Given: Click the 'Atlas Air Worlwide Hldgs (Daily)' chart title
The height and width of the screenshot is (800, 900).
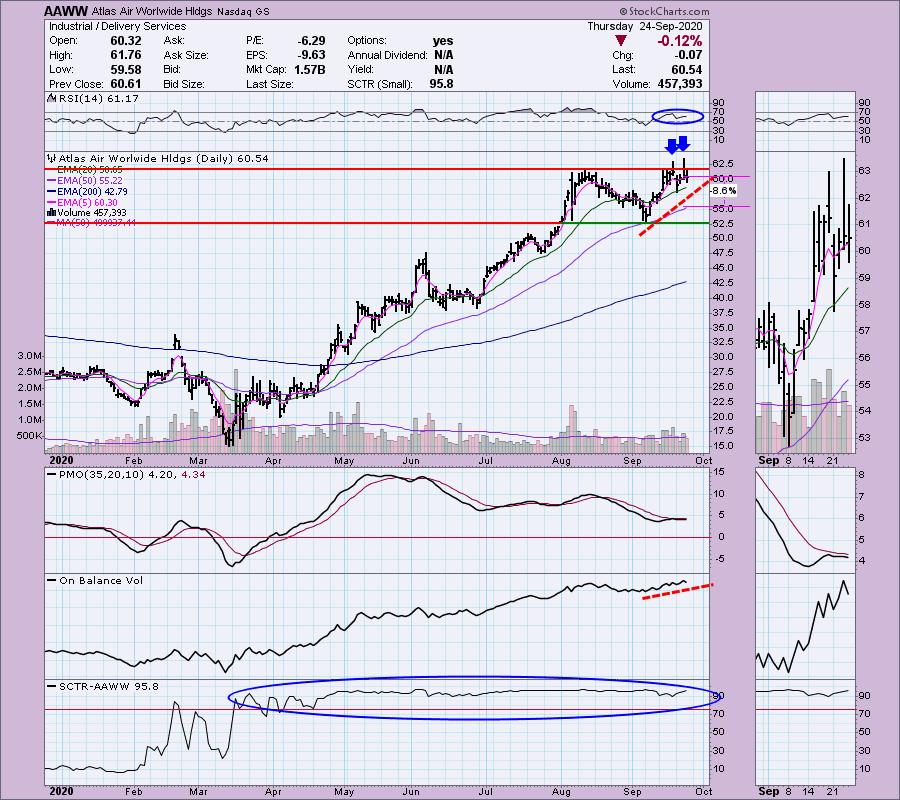Looking at the screenshot, I should point(146,158).
